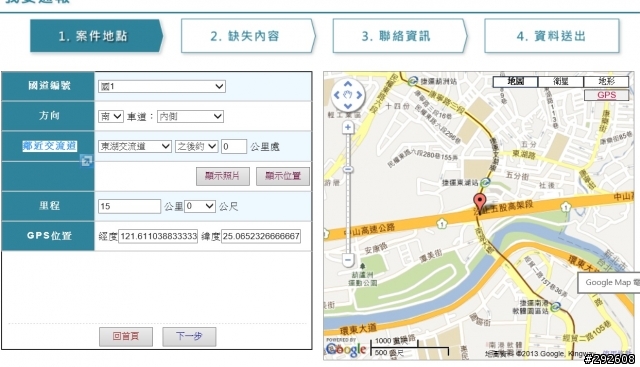Click the map zoom slider handle

point(348,169)
